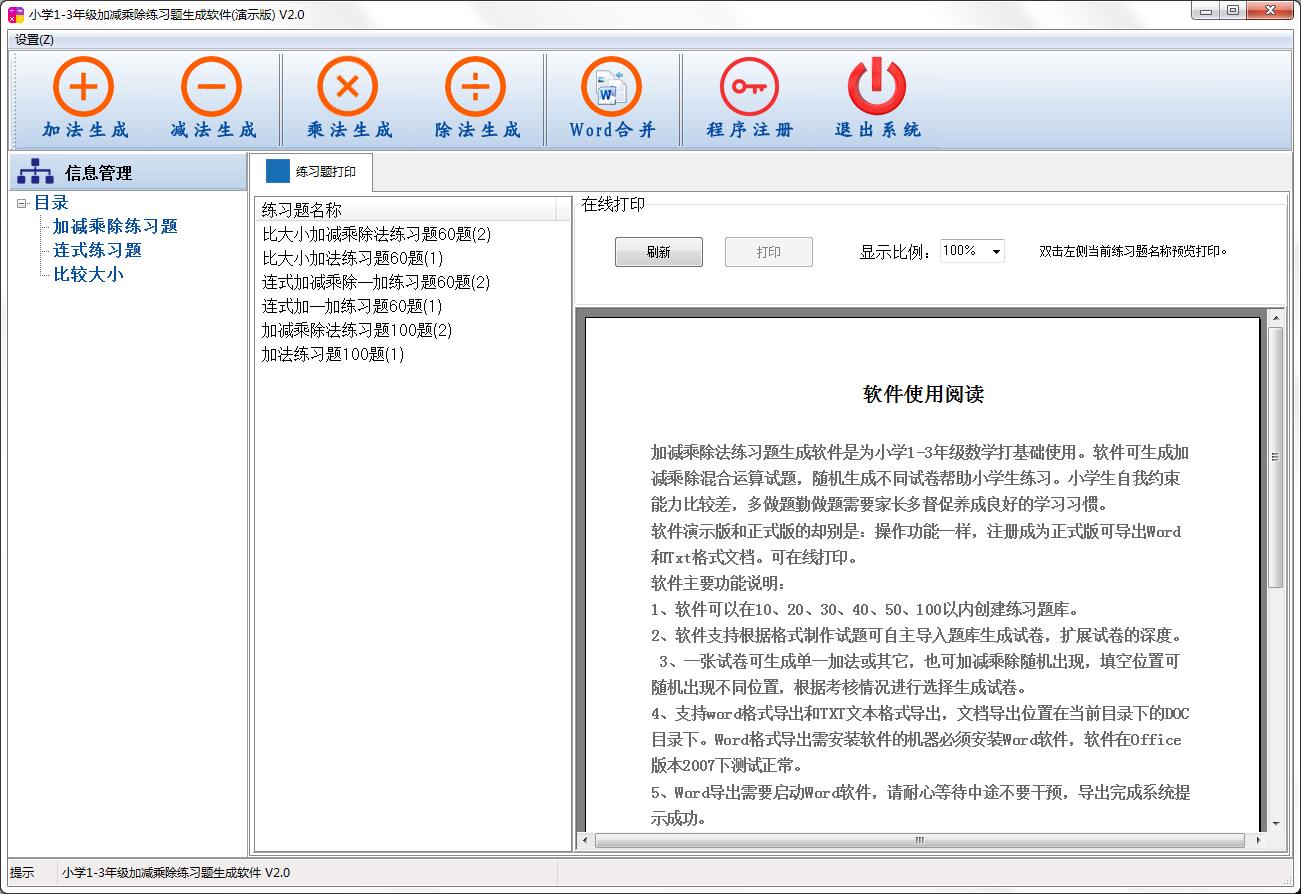Open the 除法生成 division tool
This screenshot has height=894, width=1301.
point(475,87)
